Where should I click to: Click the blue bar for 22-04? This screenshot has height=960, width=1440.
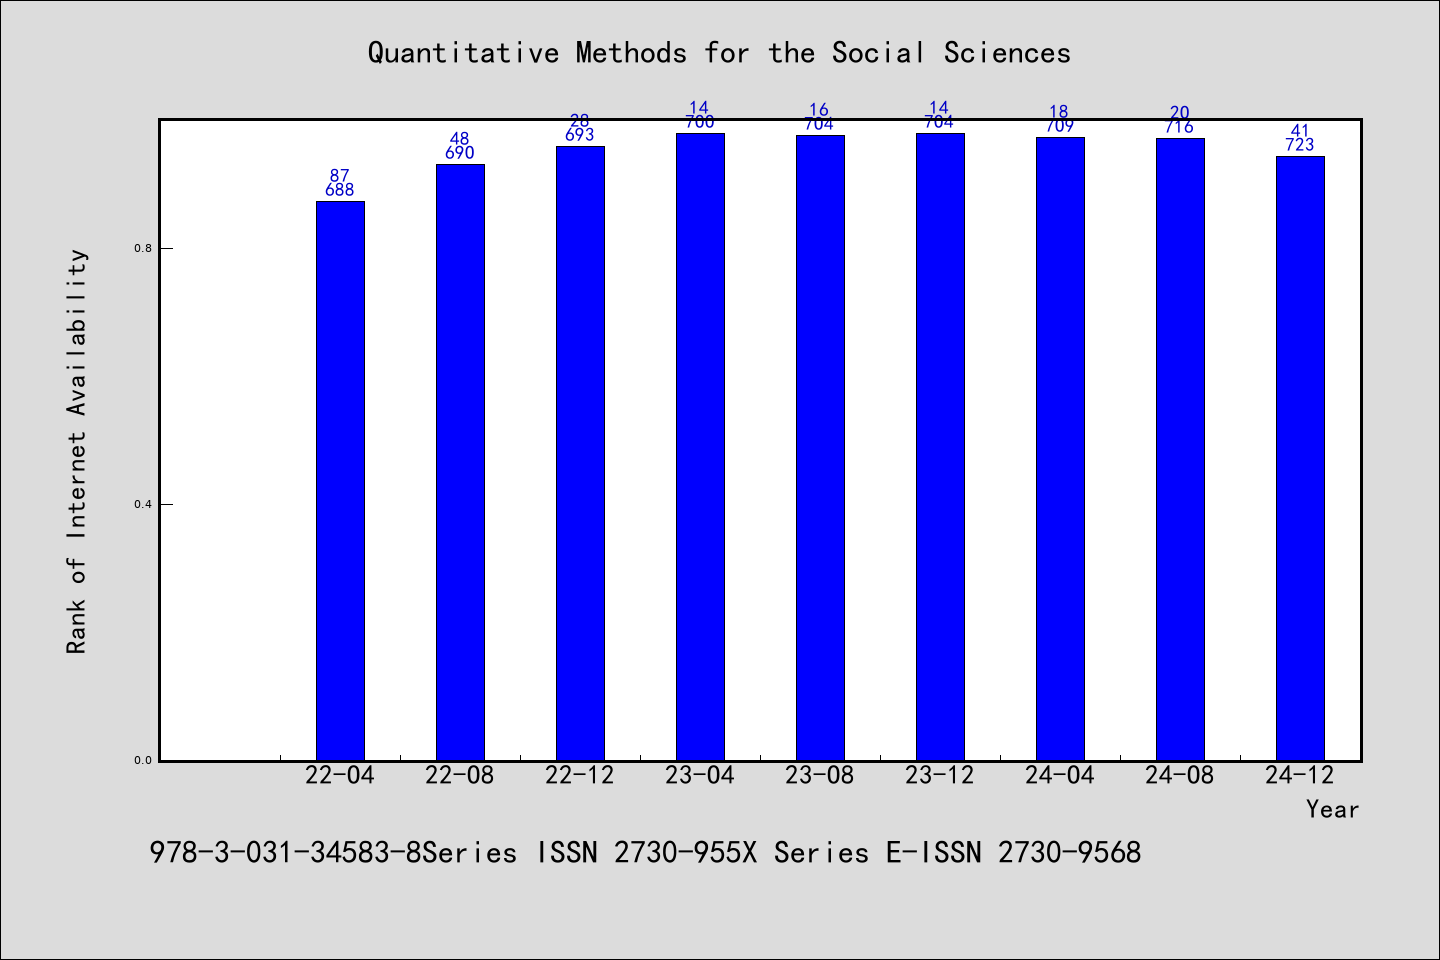[340, 481]
